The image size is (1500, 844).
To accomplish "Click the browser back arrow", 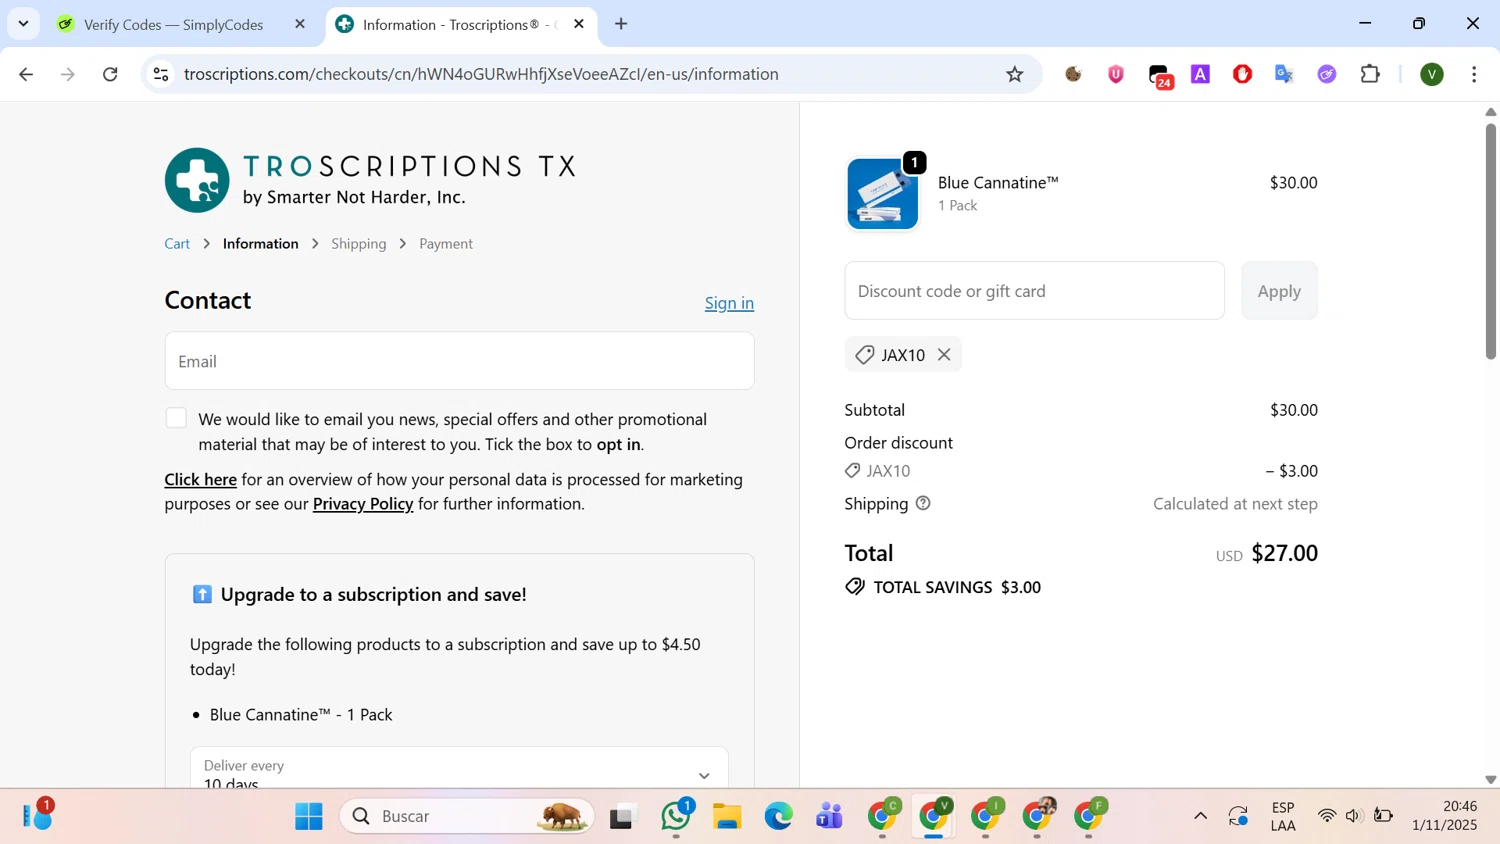I will pos(26,74).
